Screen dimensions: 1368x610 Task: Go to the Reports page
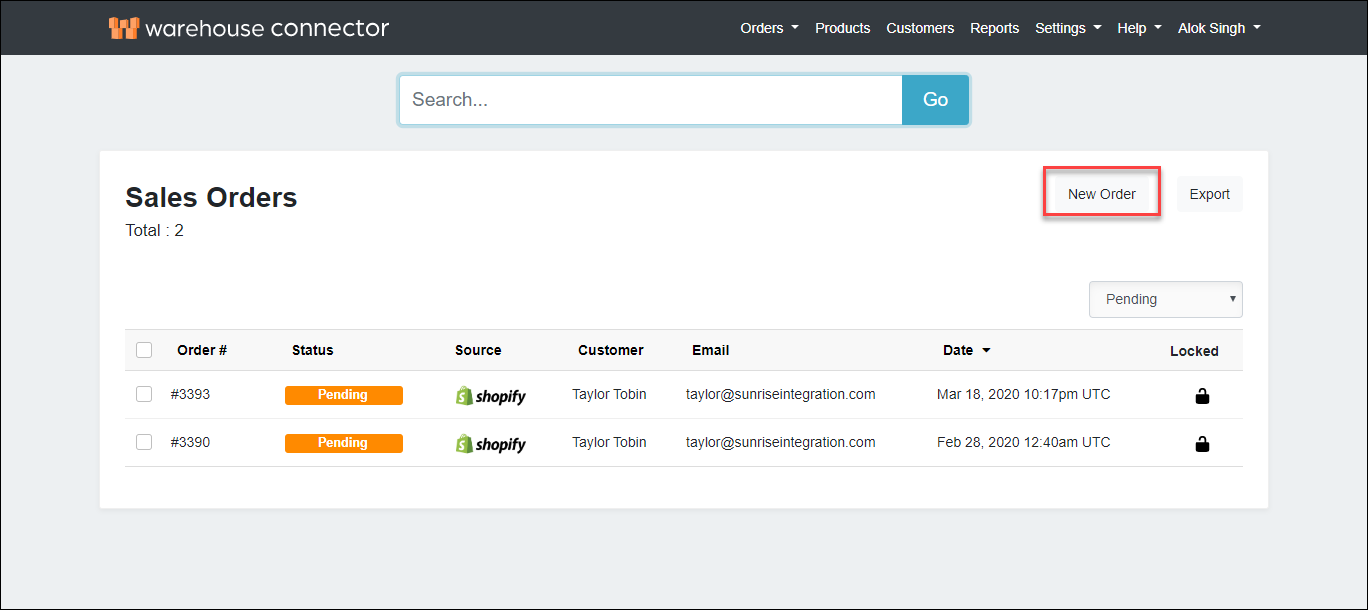(994, 28)
